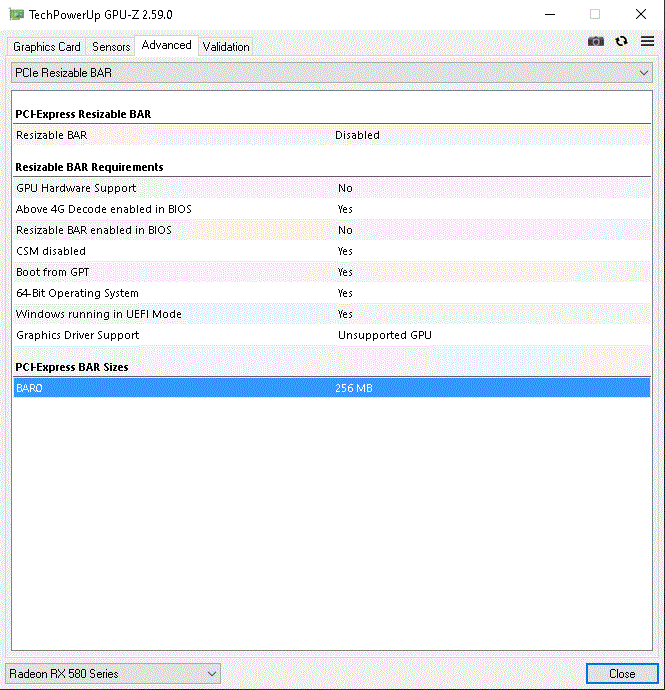Click the camera screenshot icon
Screen dimensions: 665x690
tap(596, 41)
